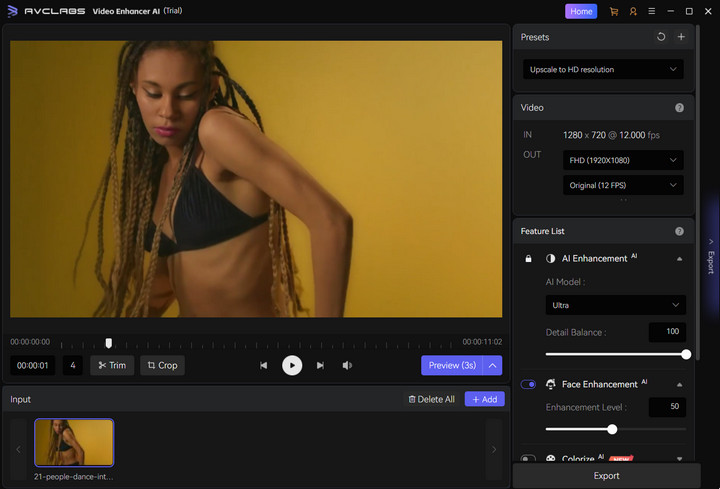Open the hamburger menu icon
This screenshot has height=489, width=720.
652,11
